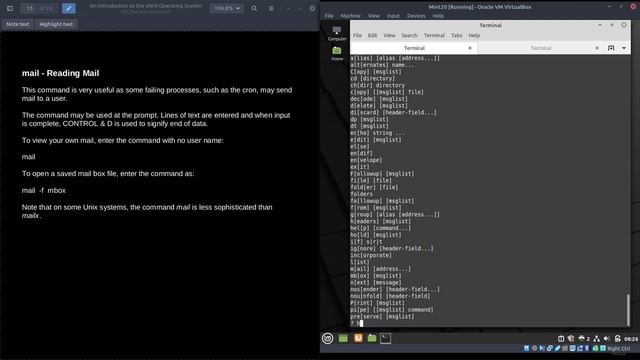Image resolution: width=640 pixels, height=360 pixels.
Task: Open VirtualBox Help menu
Action: pyautogui.click(x=438, y=16)
